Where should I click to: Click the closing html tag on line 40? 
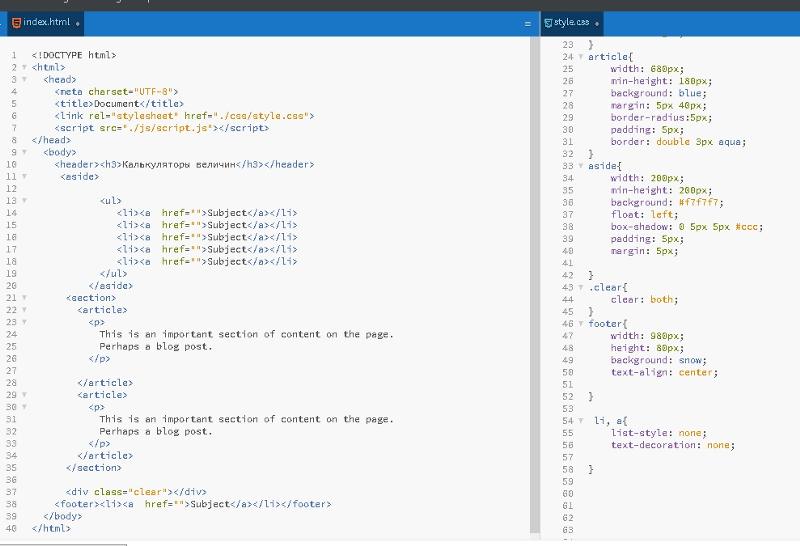coord(51,528)
